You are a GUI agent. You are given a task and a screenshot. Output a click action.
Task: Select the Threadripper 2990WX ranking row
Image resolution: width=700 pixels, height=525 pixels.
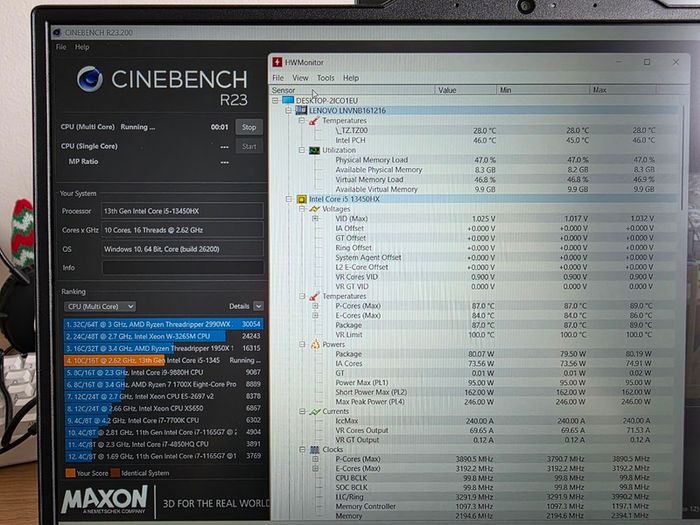point(163,324)
